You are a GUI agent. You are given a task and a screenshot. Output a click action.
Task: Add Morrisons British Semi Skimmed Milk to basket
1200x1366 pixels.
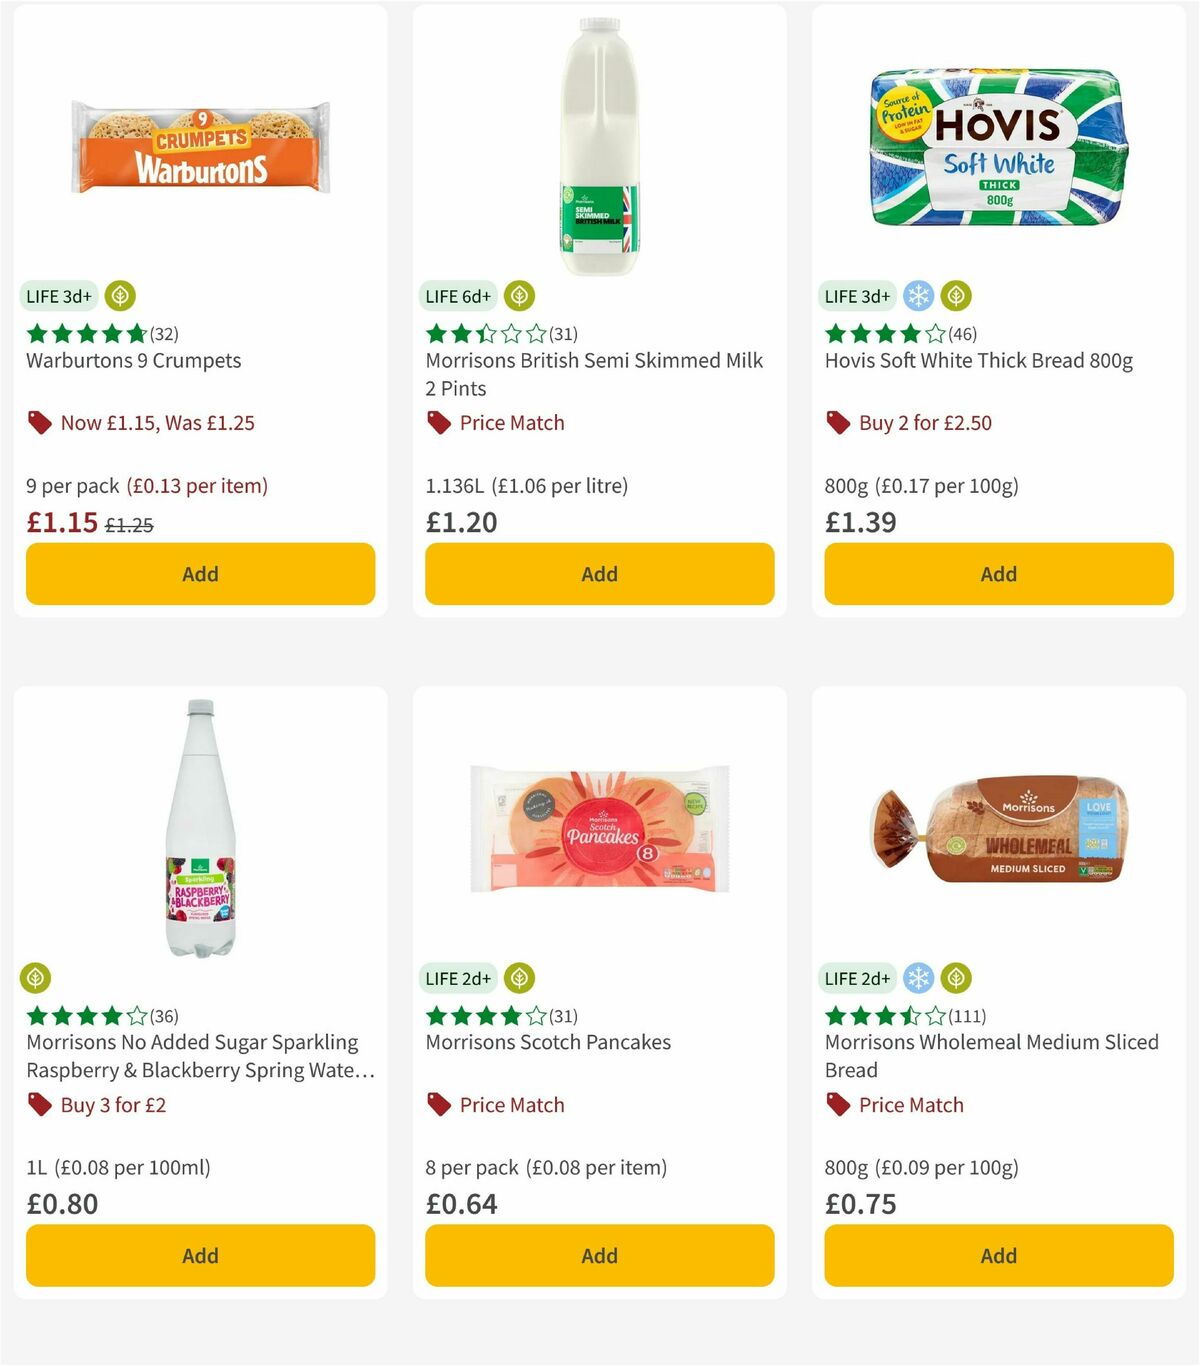coord(598,574)
